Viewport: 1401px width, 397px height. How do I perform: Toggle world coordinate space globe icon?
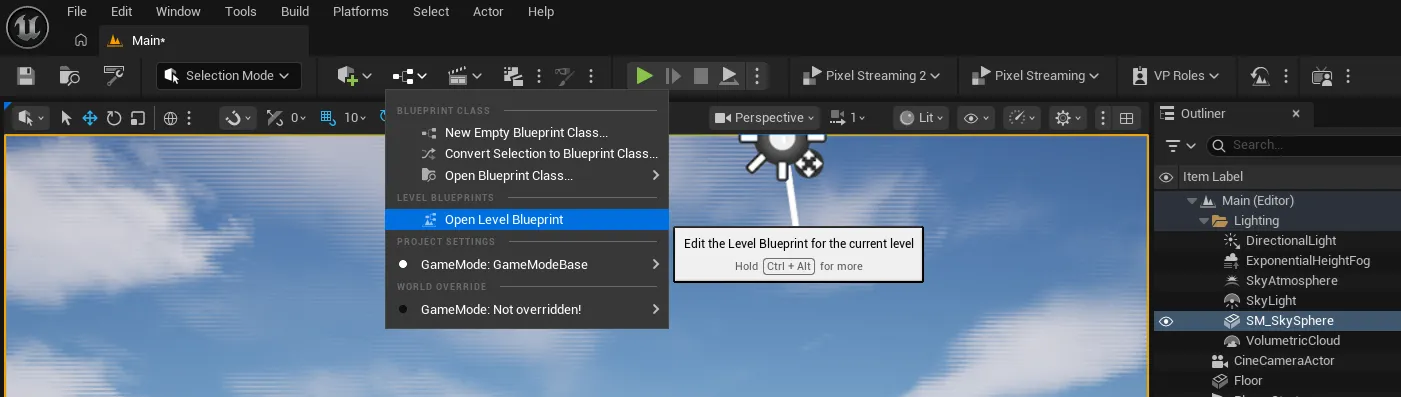point(171,118)
